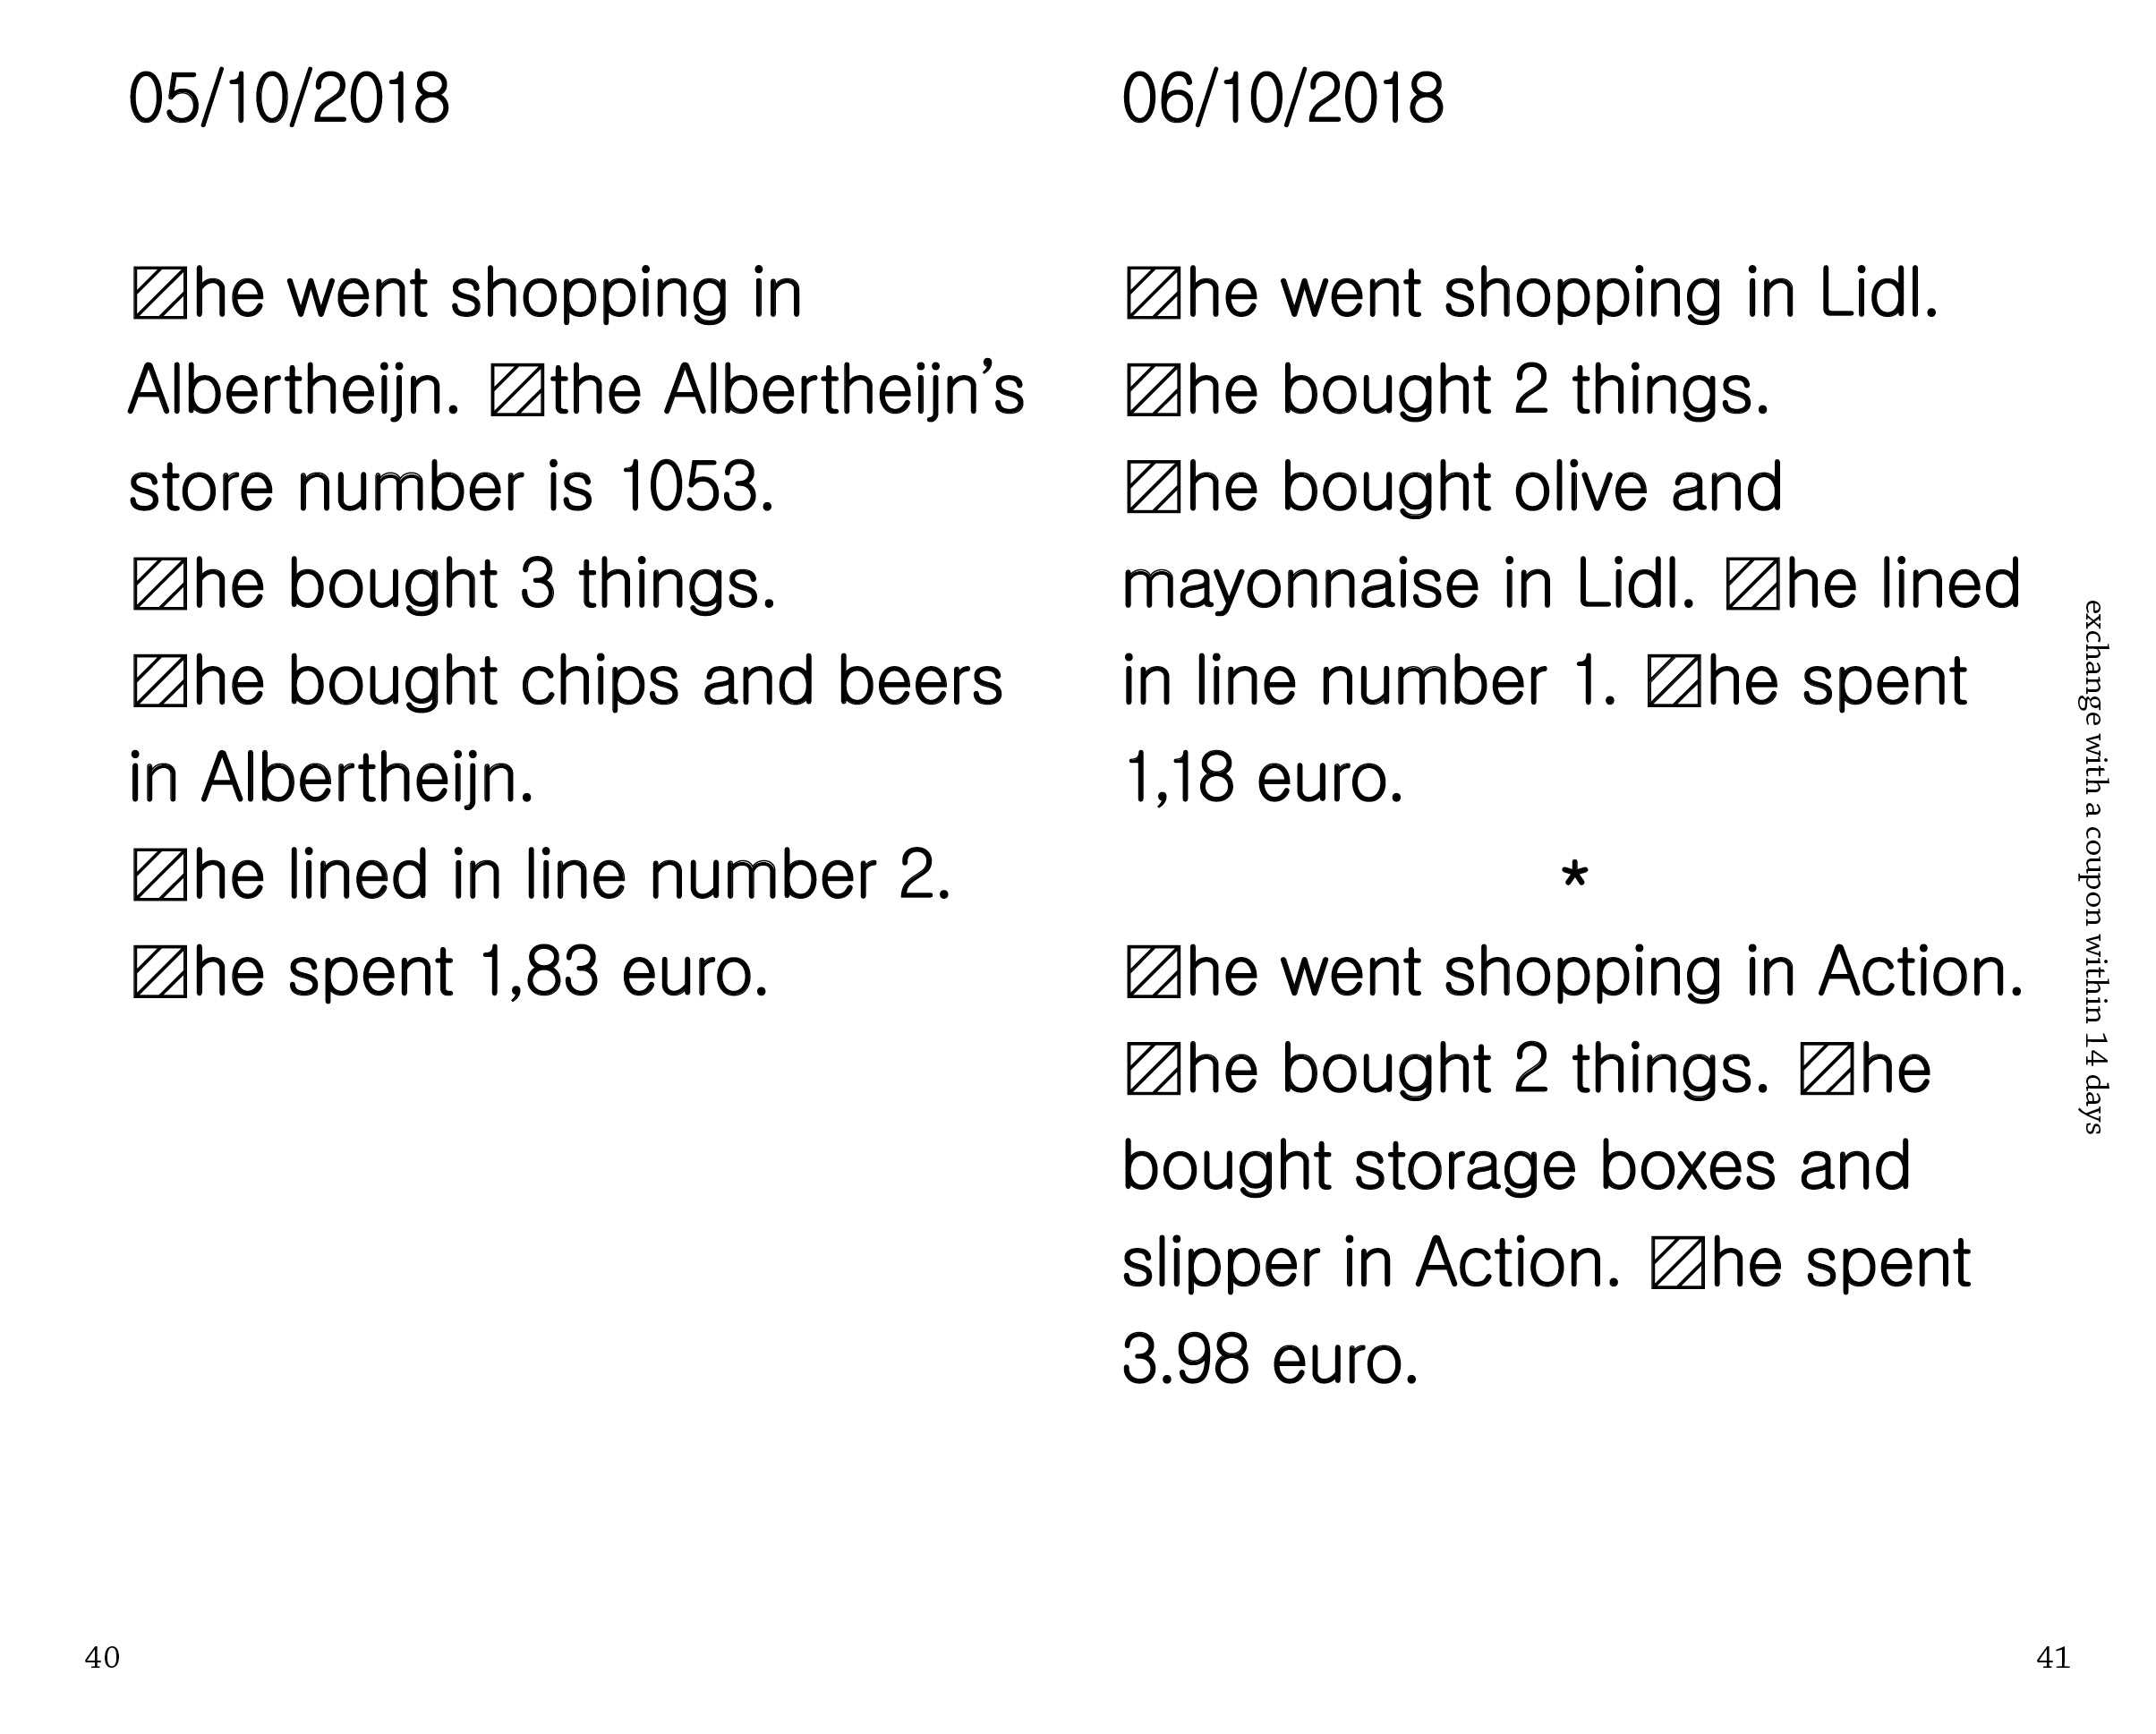Click the 06/10/2018 date heading
The image size is (2156, 1734).
tap(1282, 99)
